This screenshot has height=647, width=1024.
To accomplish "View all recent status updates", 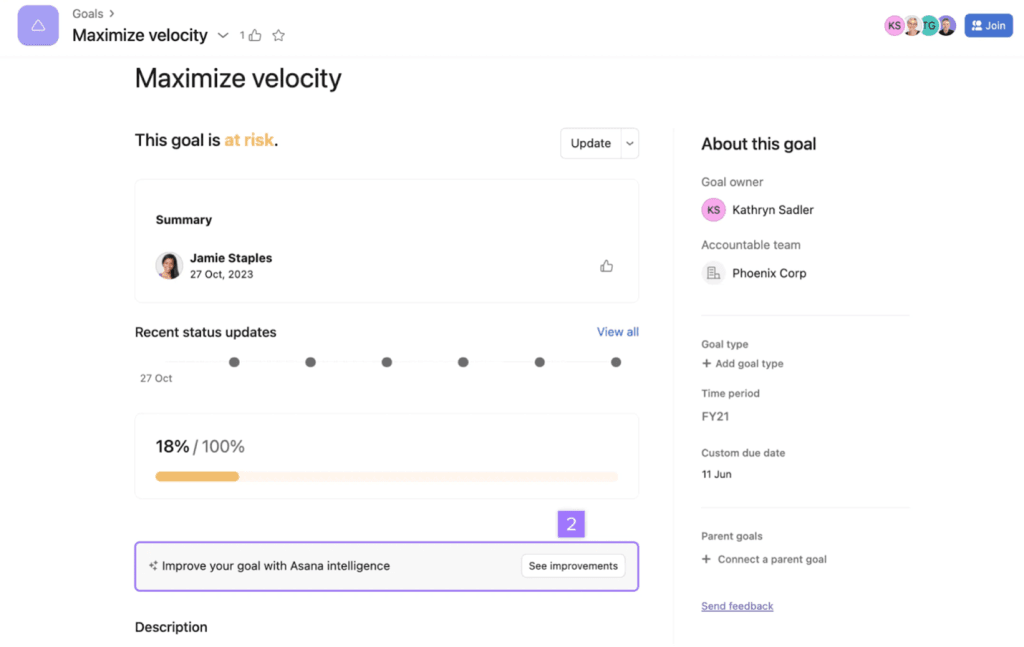I will tap(617, 332).
